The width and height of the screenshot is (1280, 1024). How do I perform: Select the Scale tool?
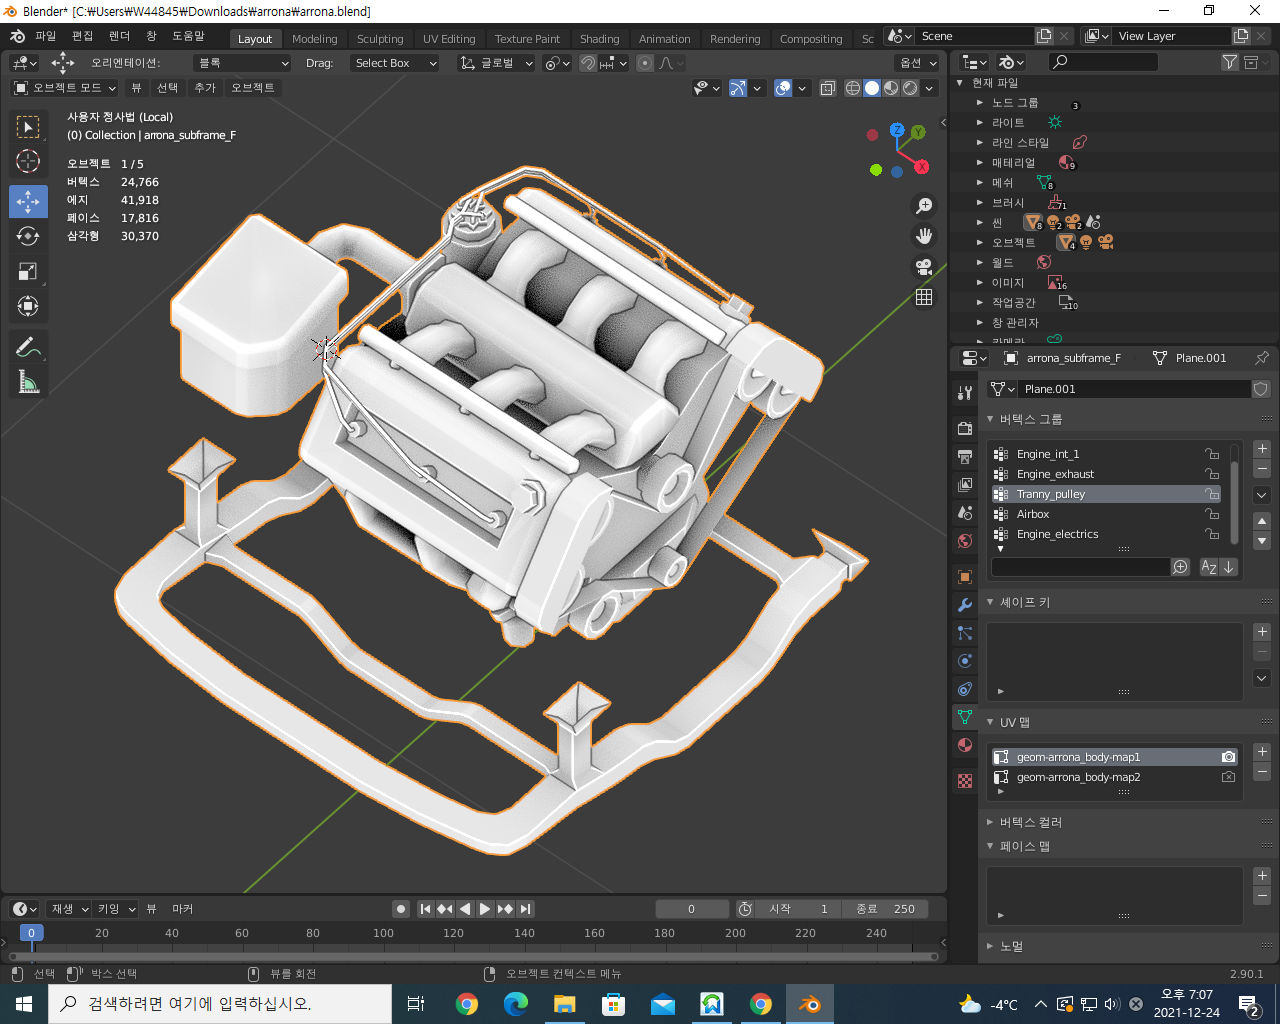coord(28,271)
